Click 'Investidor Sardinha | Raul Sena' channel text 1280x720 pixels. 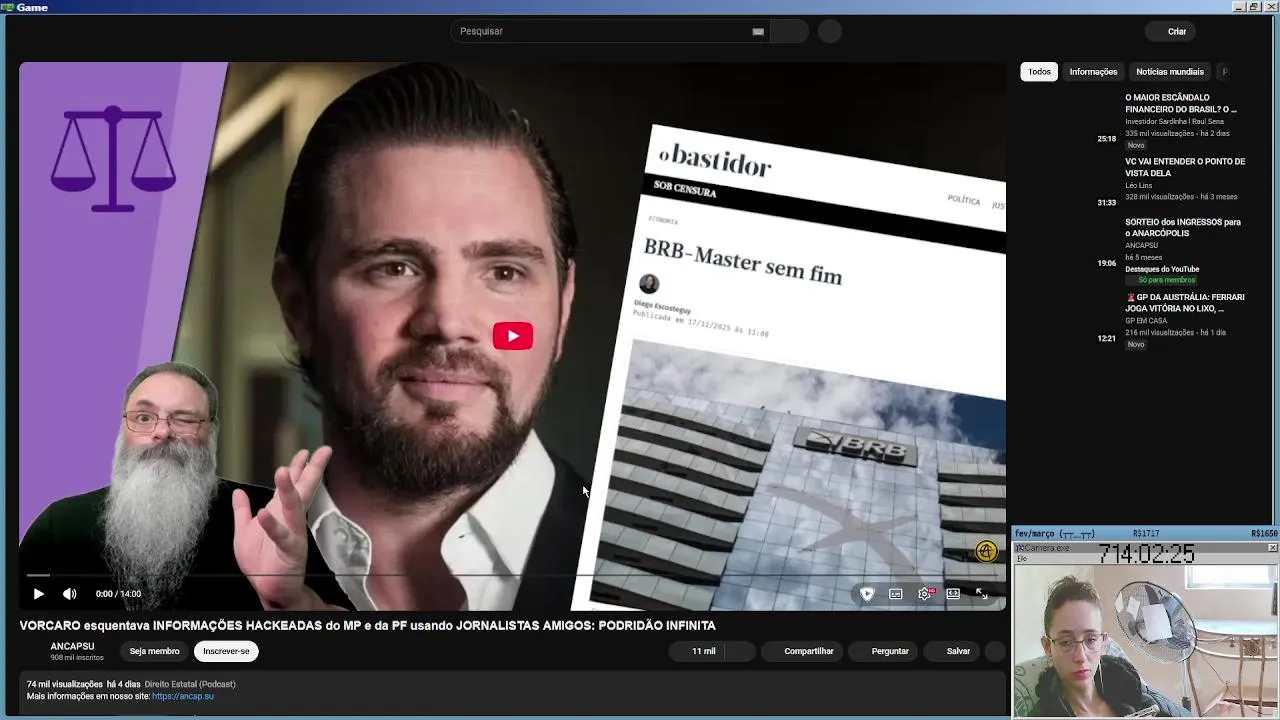(x=1174, y=121)
